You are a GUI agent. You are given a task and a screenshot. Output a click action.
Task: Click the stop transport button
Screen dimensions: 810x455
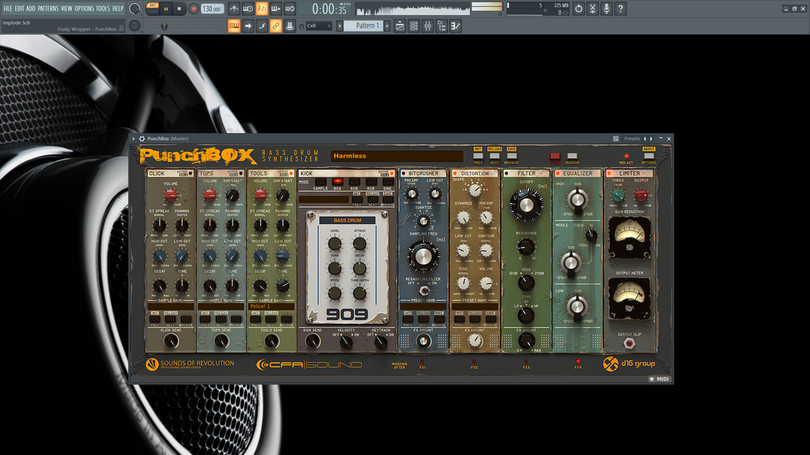pos(179,9)
